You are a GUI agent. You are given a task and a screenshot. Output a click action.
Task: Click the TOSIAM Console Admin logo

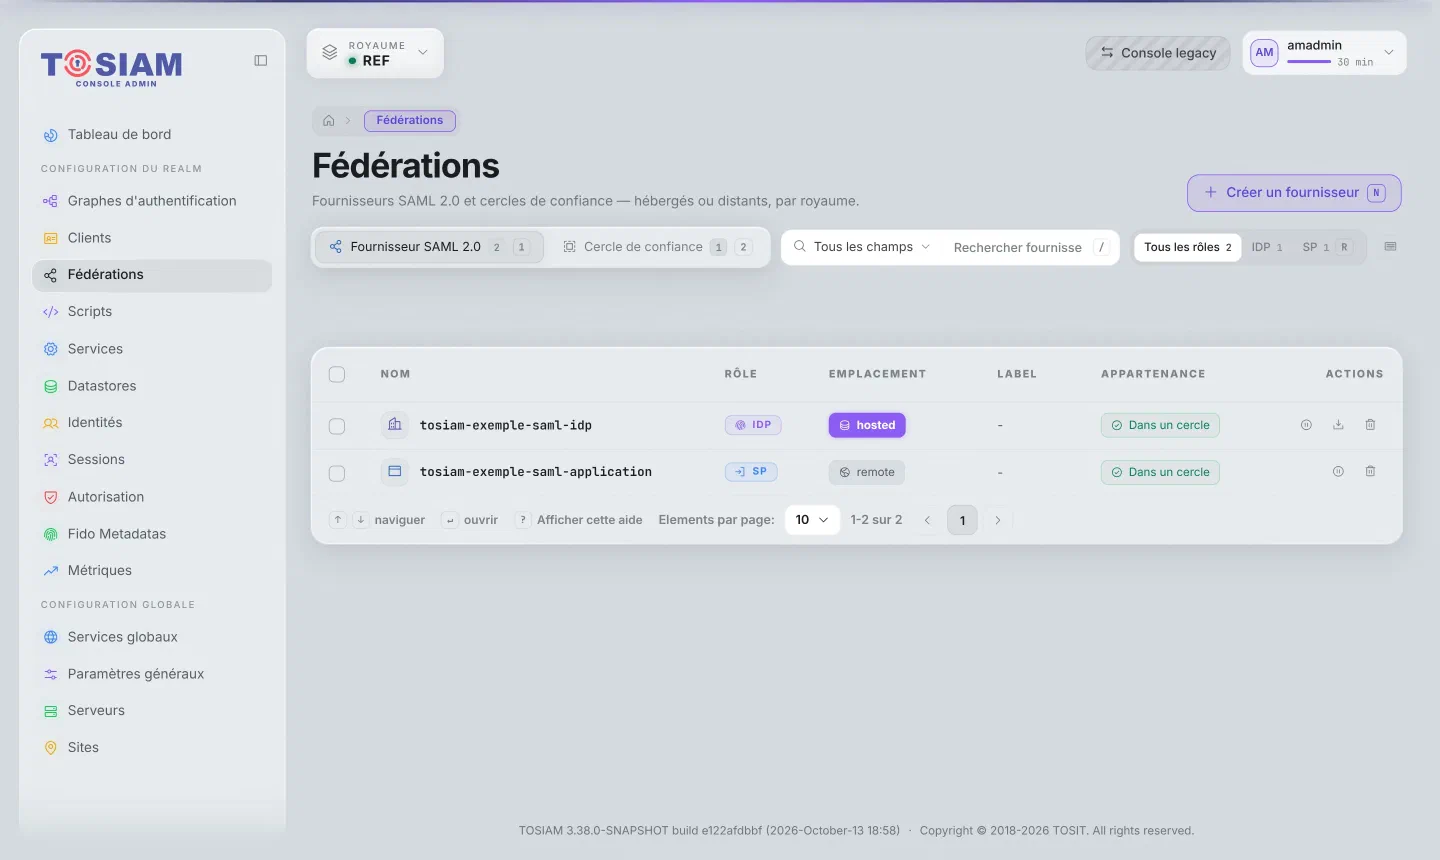point(112,68)
